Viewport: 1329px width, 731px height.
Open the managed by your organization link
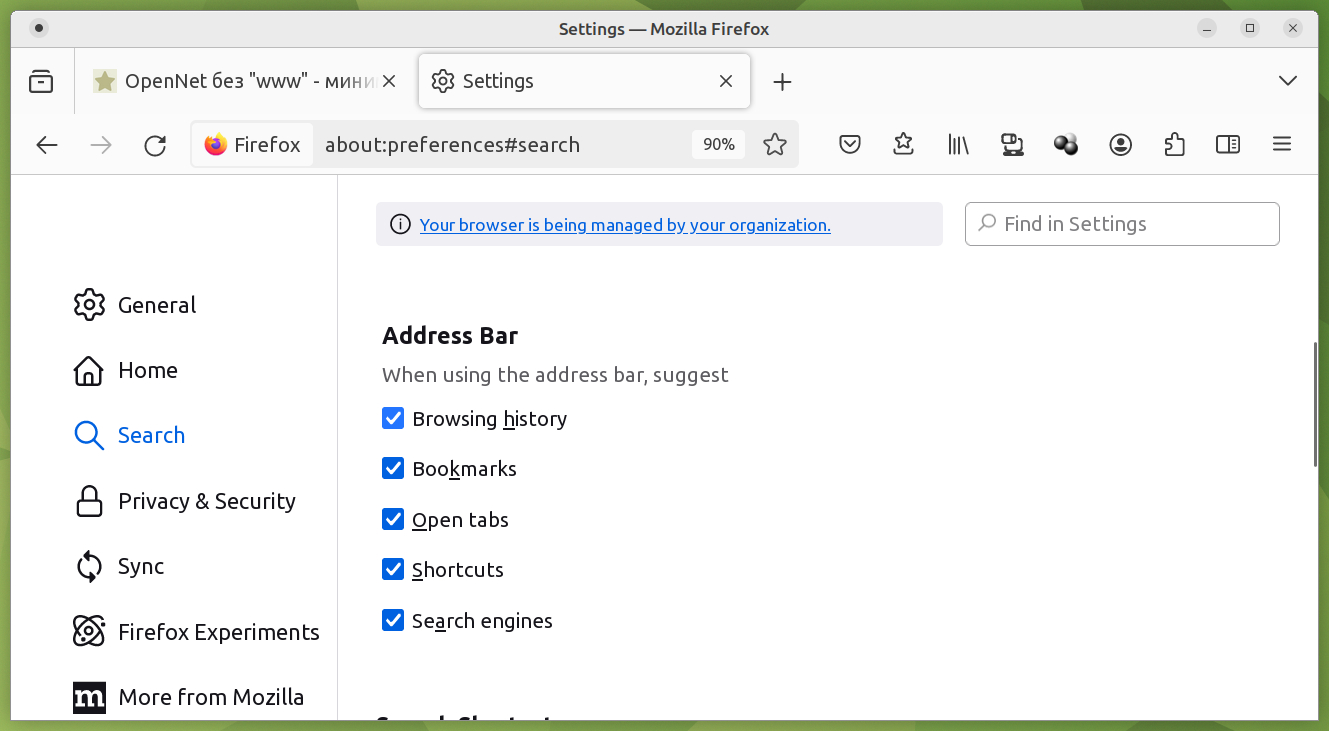click(625, 225)
